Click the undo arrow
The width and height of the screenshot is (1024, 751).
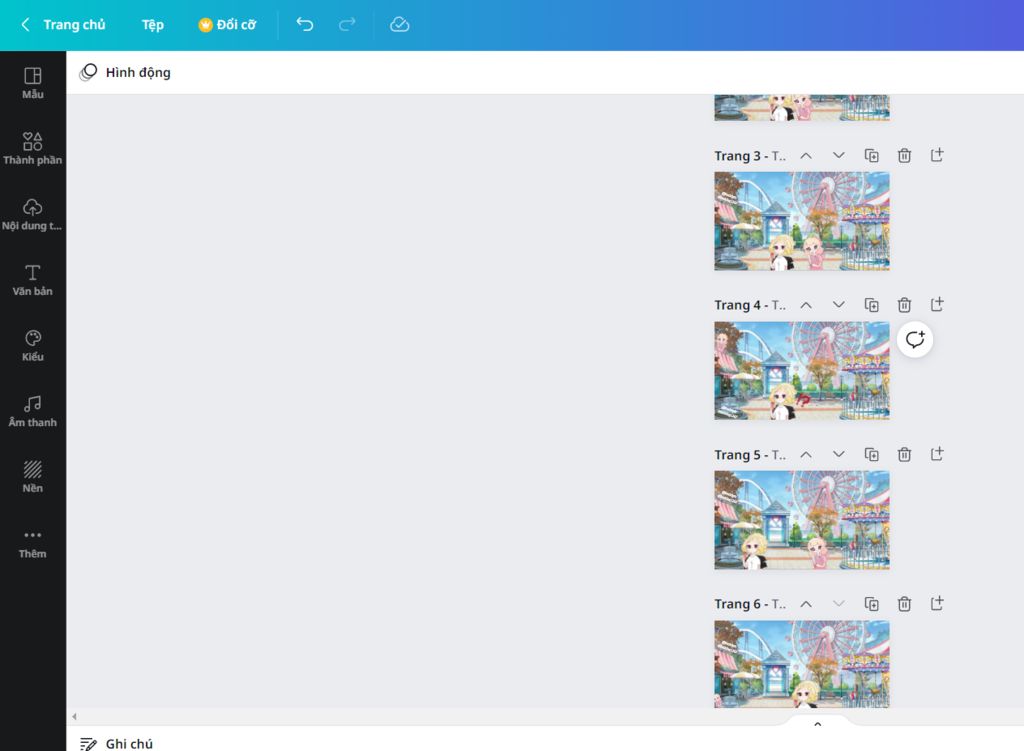coord(304,25)
